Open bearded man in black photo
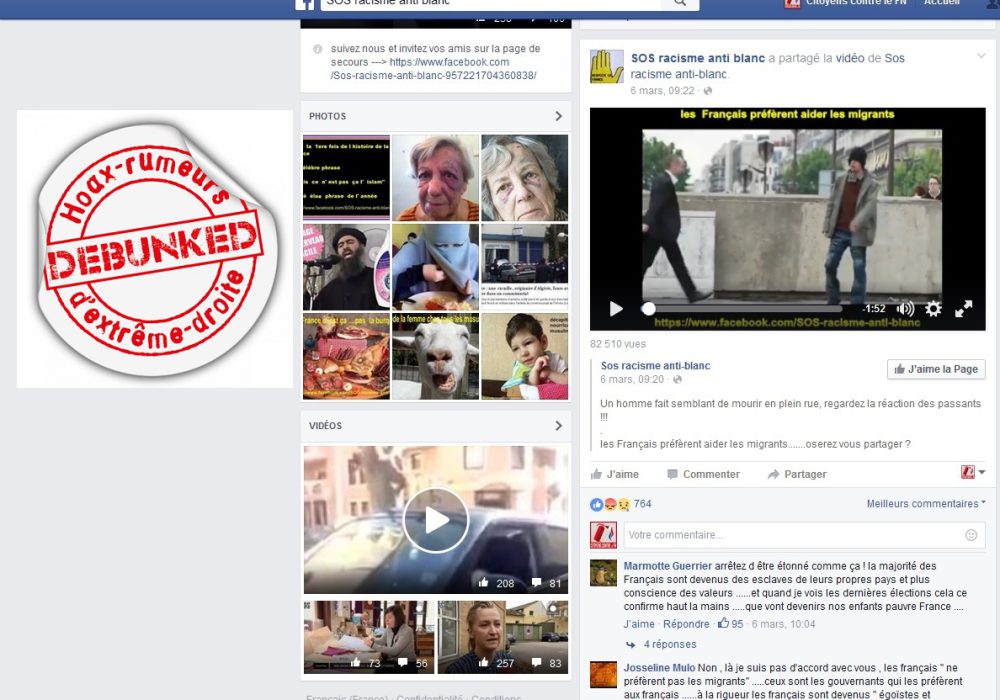The image size is (1000, 700). (346, 267)
